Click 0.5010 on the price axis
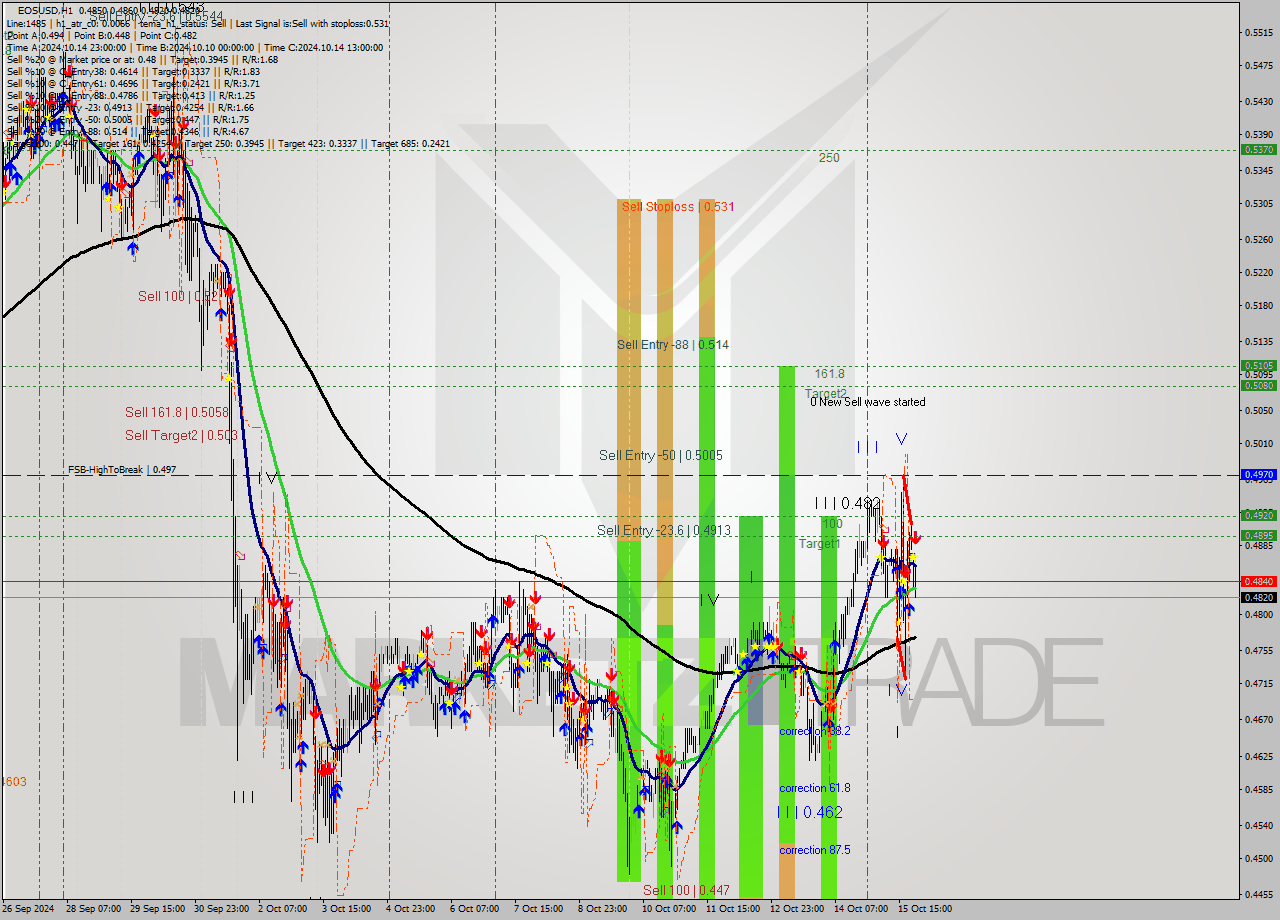This screenshot has width=1280, height=920. click(1258, 443)
